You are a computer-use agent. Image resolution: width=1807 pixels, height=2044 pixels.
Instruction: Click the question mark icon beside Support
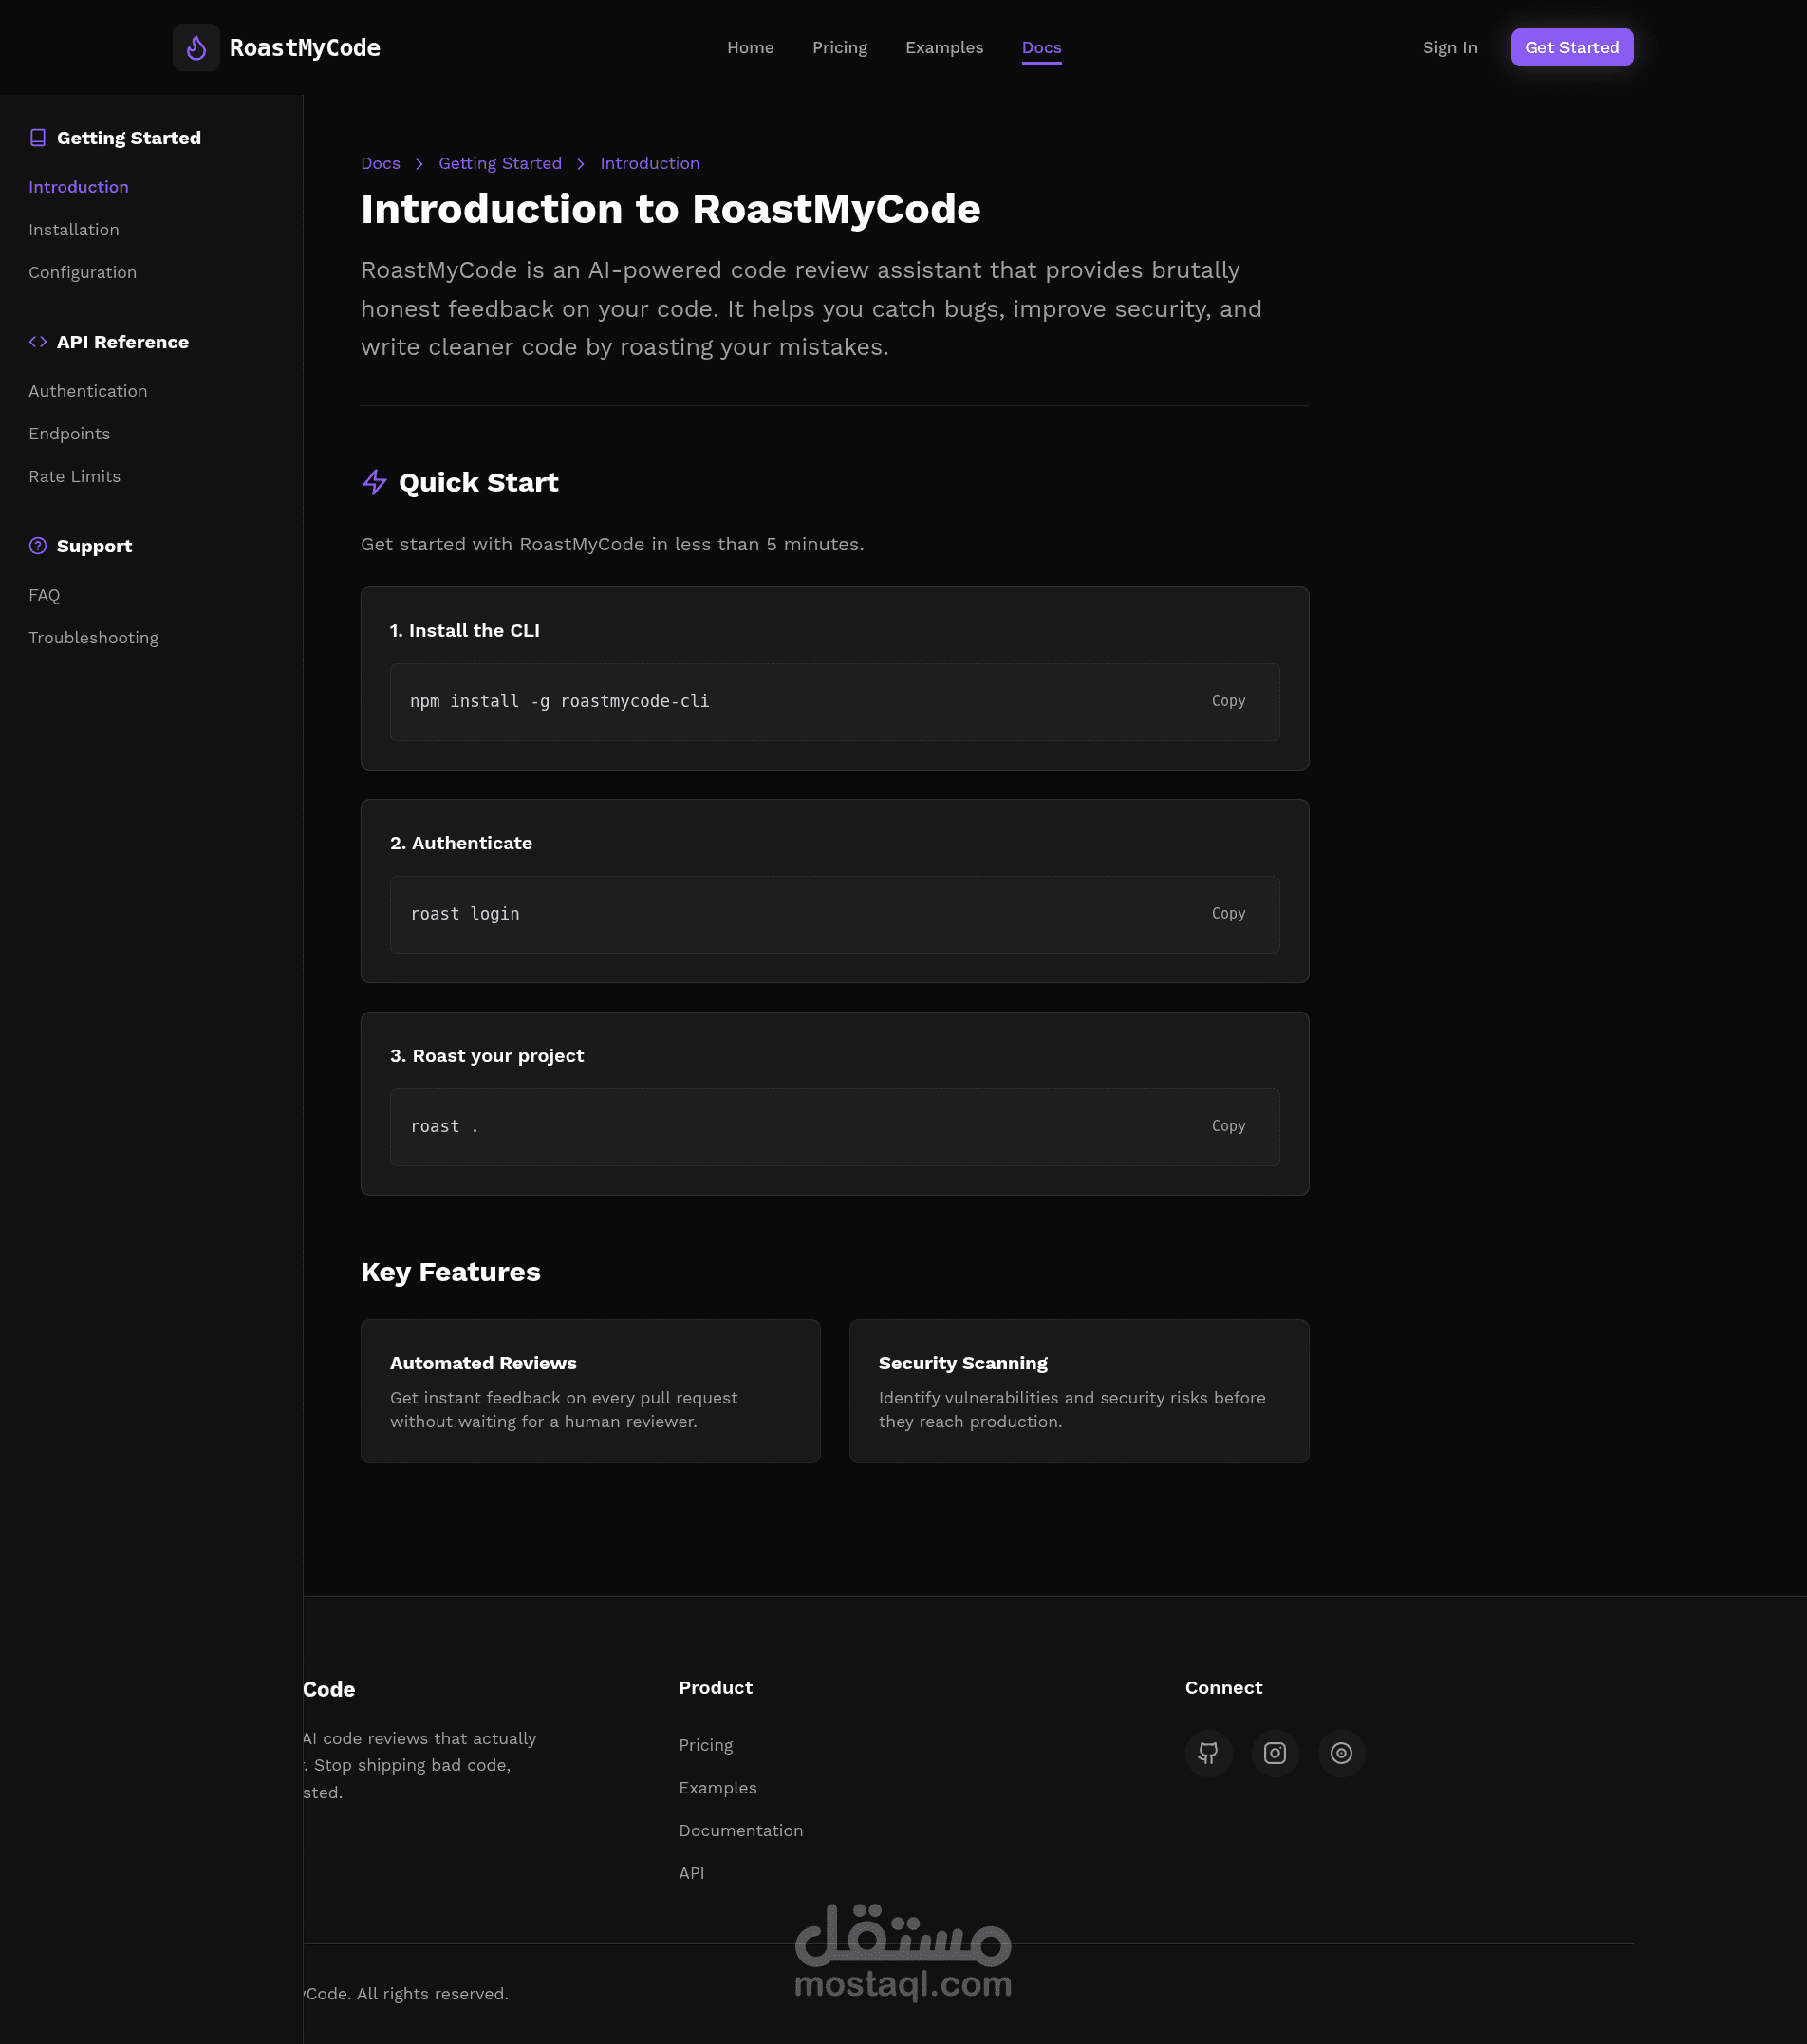pos(38,546)
